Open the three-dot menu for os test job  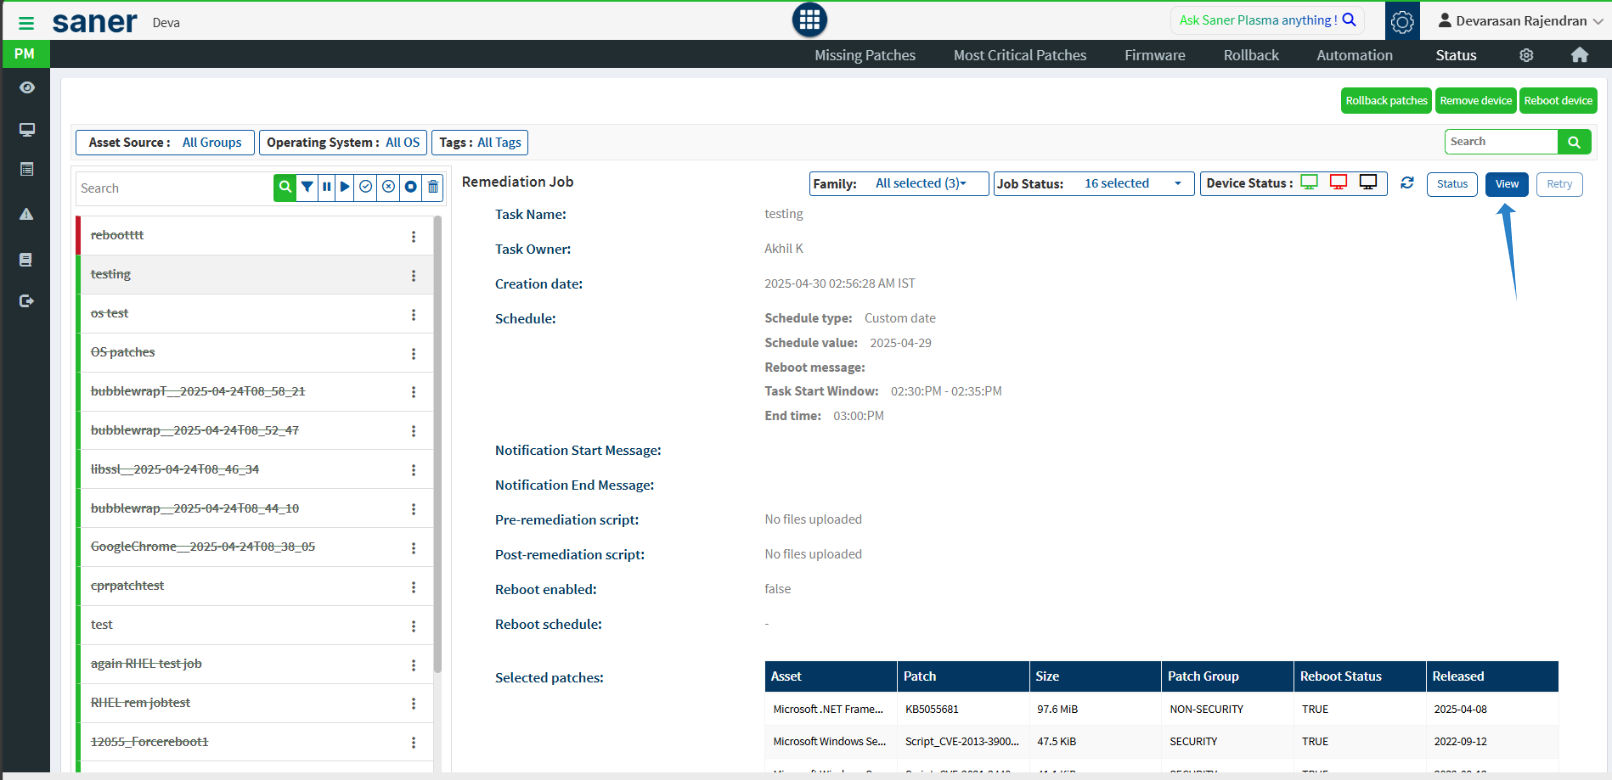point(413,315)
